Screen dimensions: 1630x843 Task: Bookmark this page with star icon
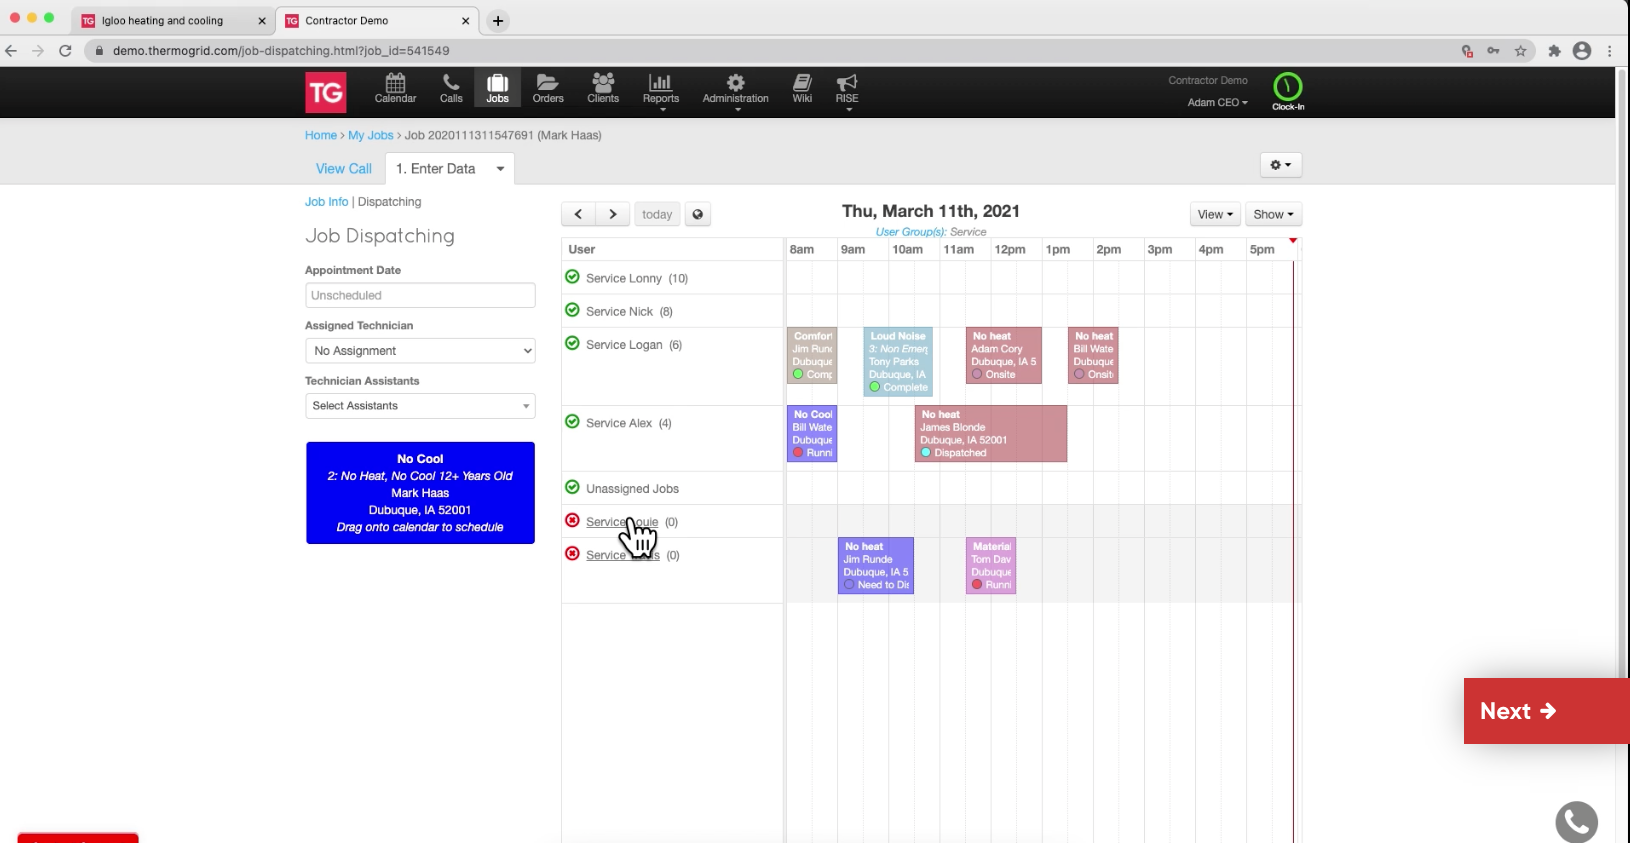point(1521,51)
